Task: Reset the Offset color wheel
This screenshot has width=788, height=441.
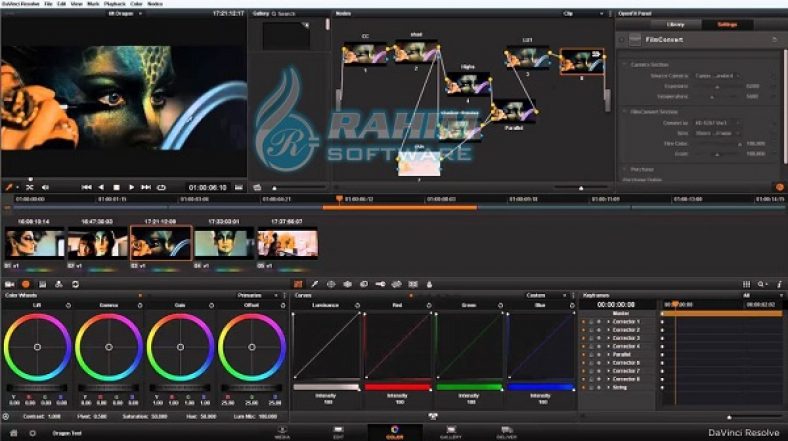Action: click(x=283, y=305)
